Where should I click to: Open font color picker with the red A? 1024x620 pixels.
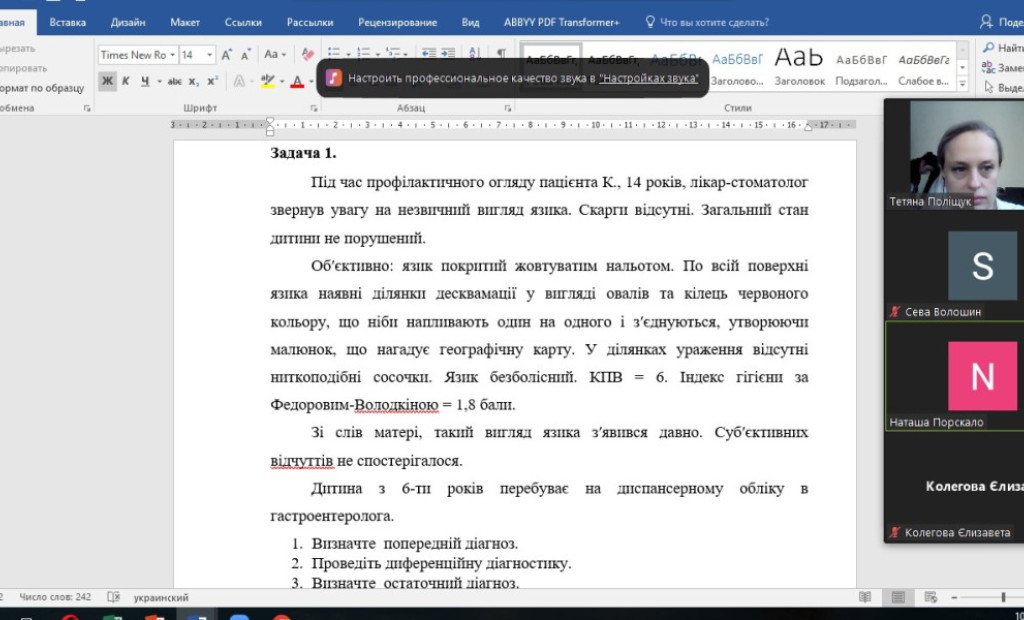(x=297, y=81)
